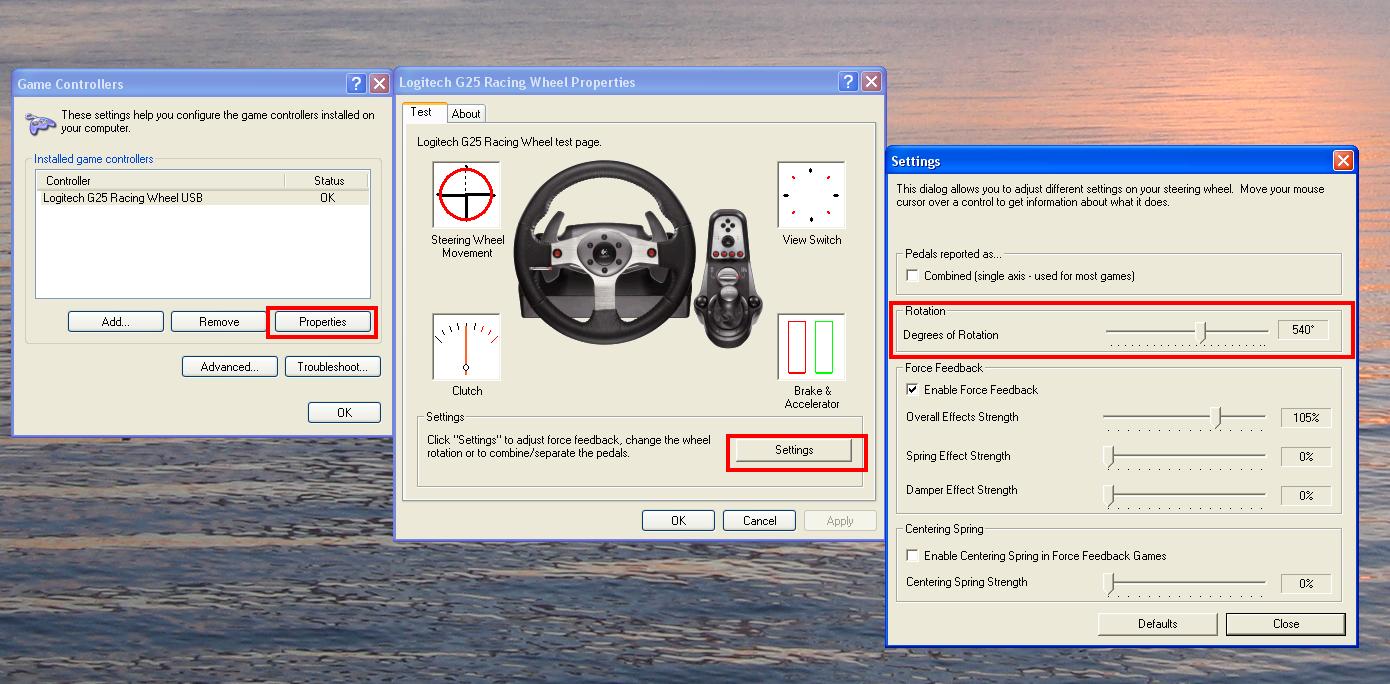Open Settings from the G25 Properties window
Viewport: 1390px width, 684px height.
(794, 450)
